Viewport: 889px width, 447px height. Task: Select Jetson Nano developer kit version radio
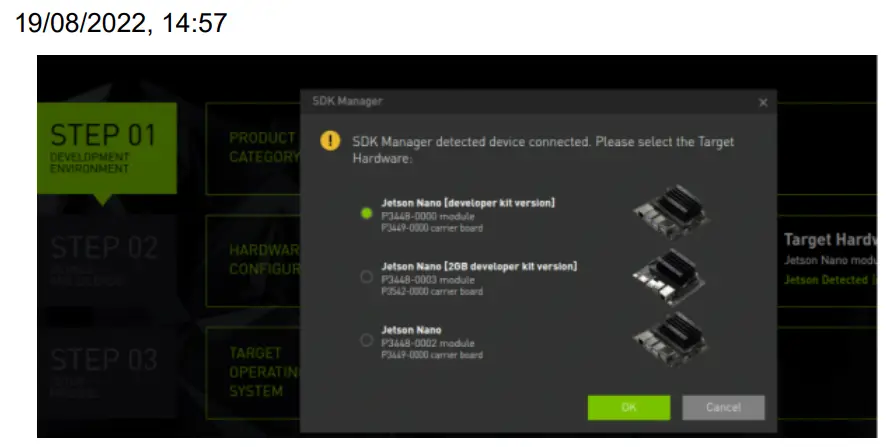point(366,213)
